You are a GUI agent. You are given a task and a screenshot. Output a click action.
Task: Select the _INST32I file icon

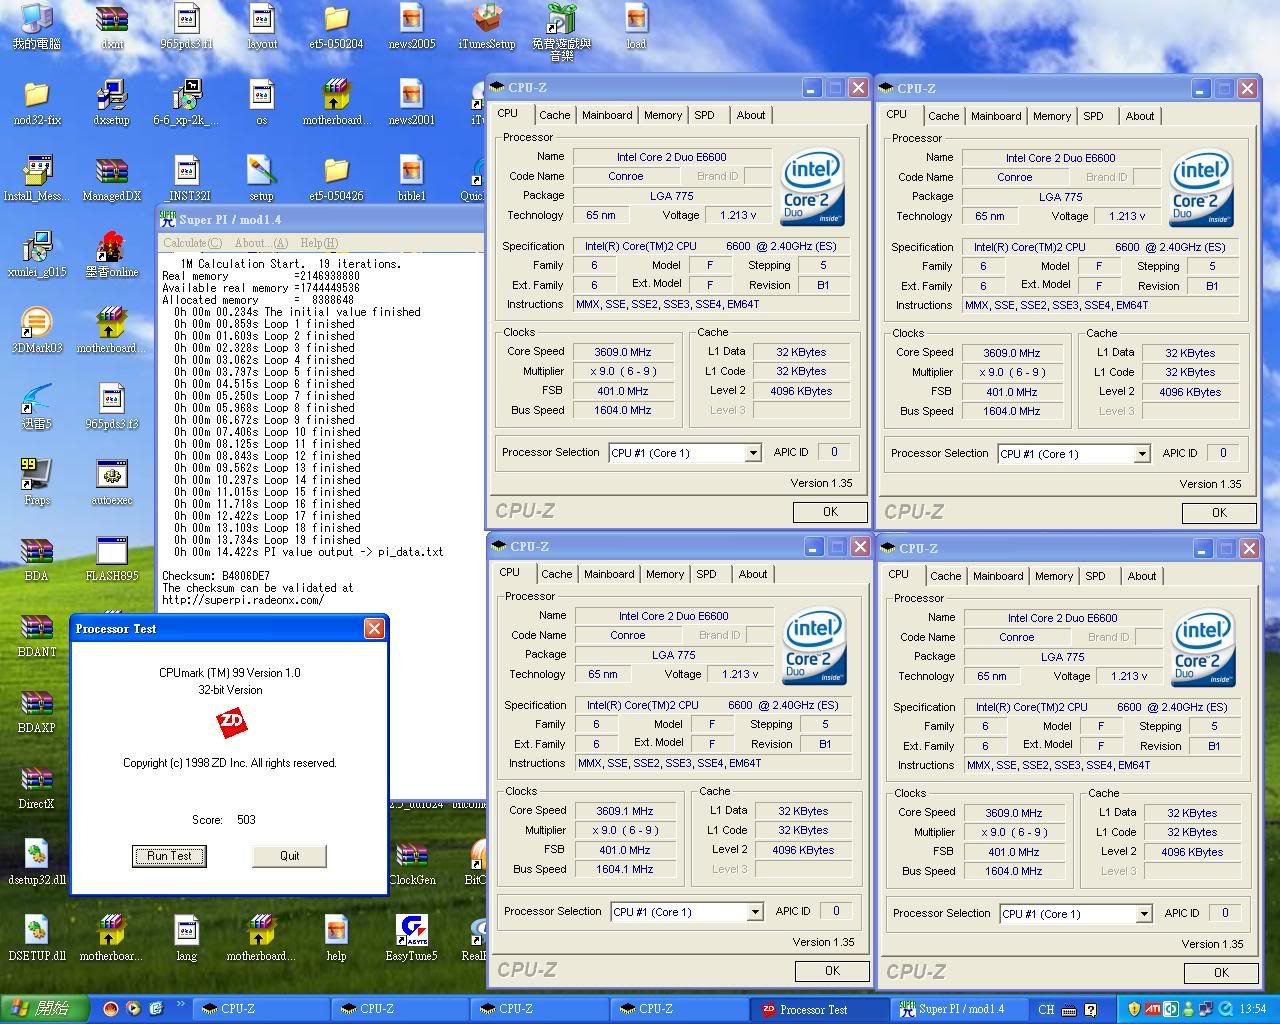187,179
